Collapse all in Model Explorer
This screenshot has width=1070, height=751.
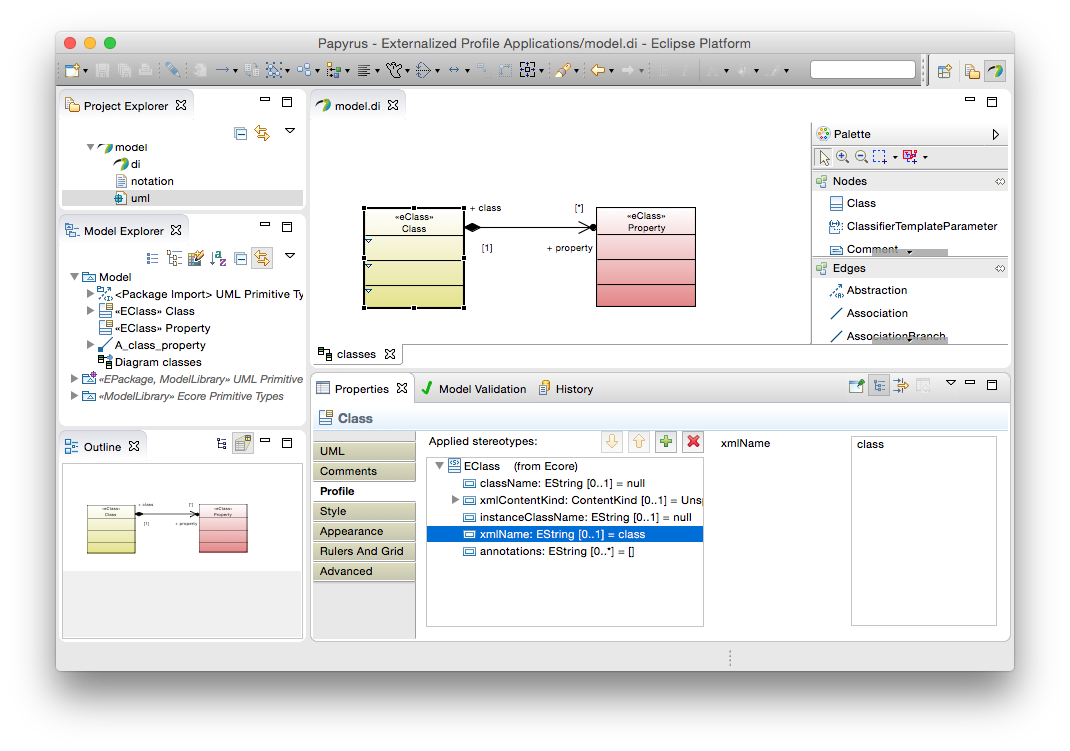coord(240,259)
